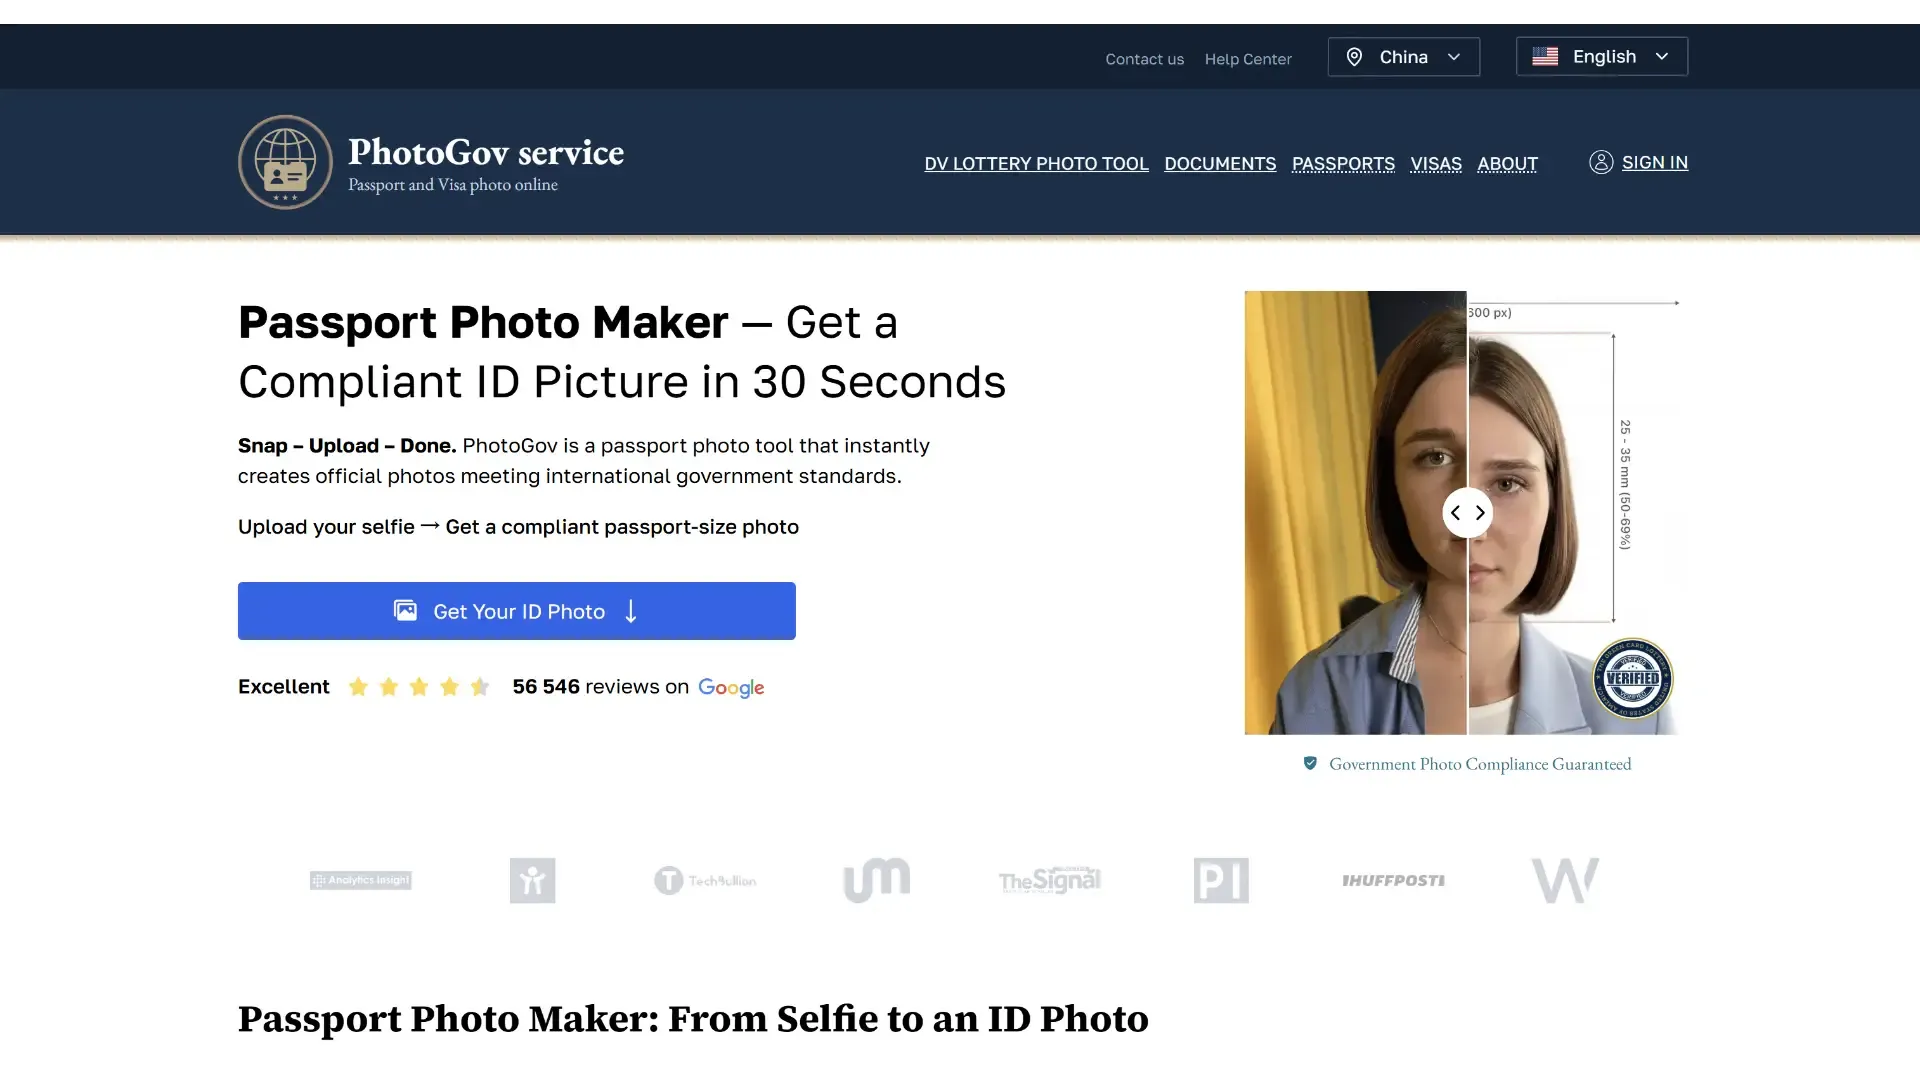This screenshot has width=1920, height=1080.
Task: Click the 56 546 reviews text
Action: [x=601, y=687]
